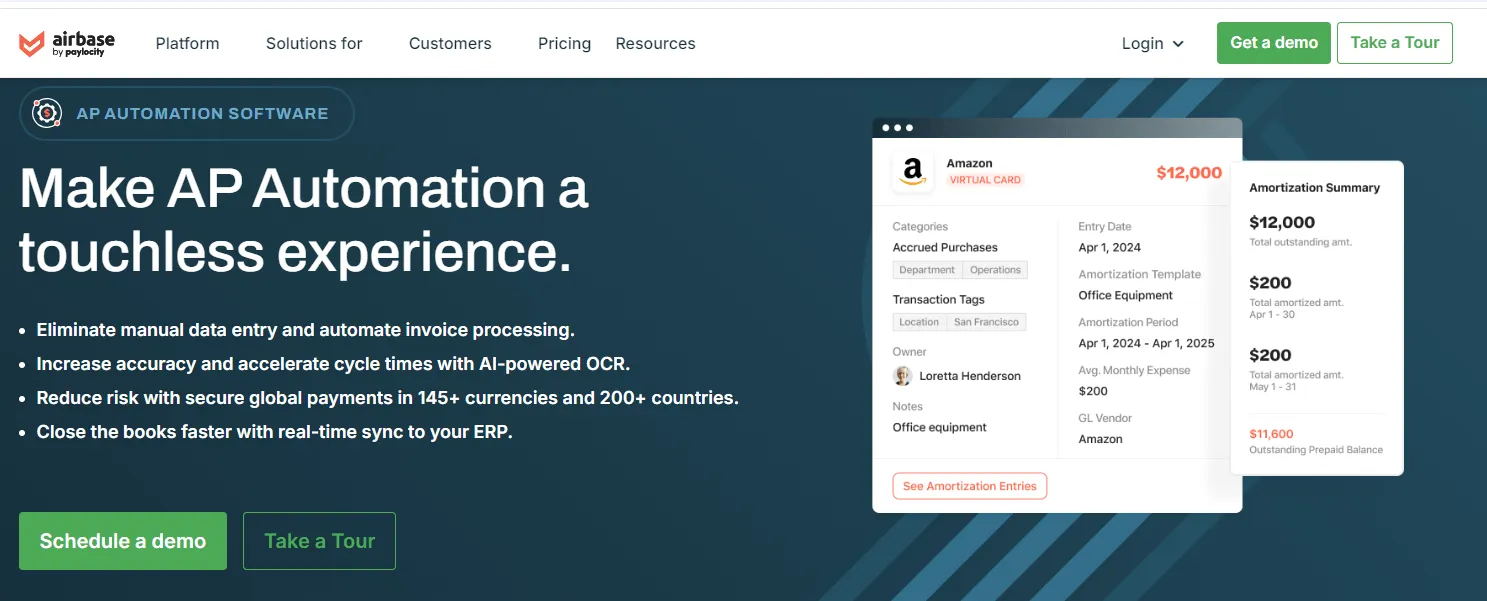Click the Location tag

(x=919, y=322)
